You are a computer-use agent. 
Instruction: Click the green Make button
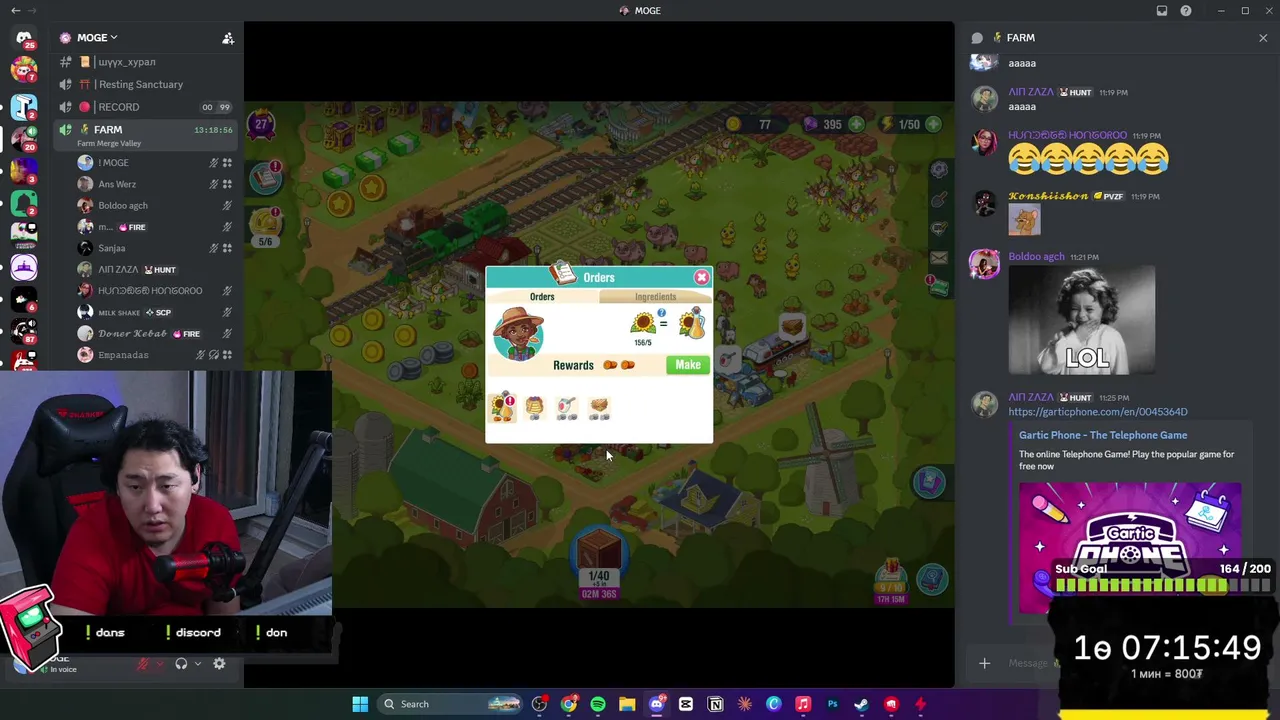[x=688, y=365]
